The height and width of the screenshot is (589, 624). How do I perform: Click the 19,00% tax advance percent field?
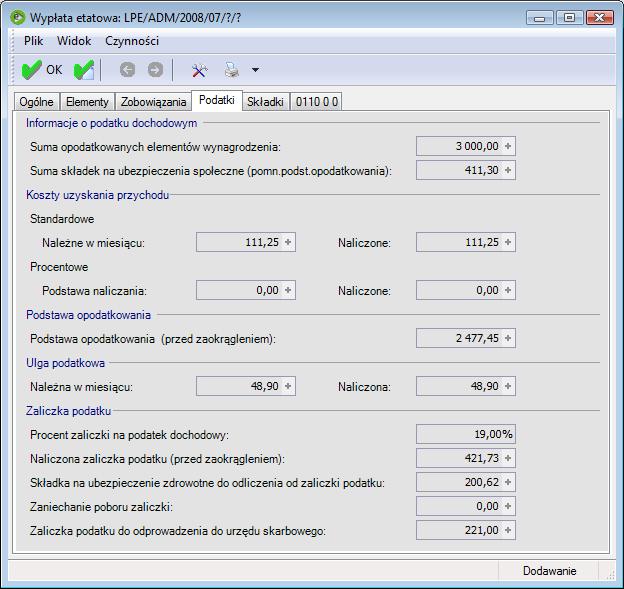pyautogui.click(x=466, y=434)
